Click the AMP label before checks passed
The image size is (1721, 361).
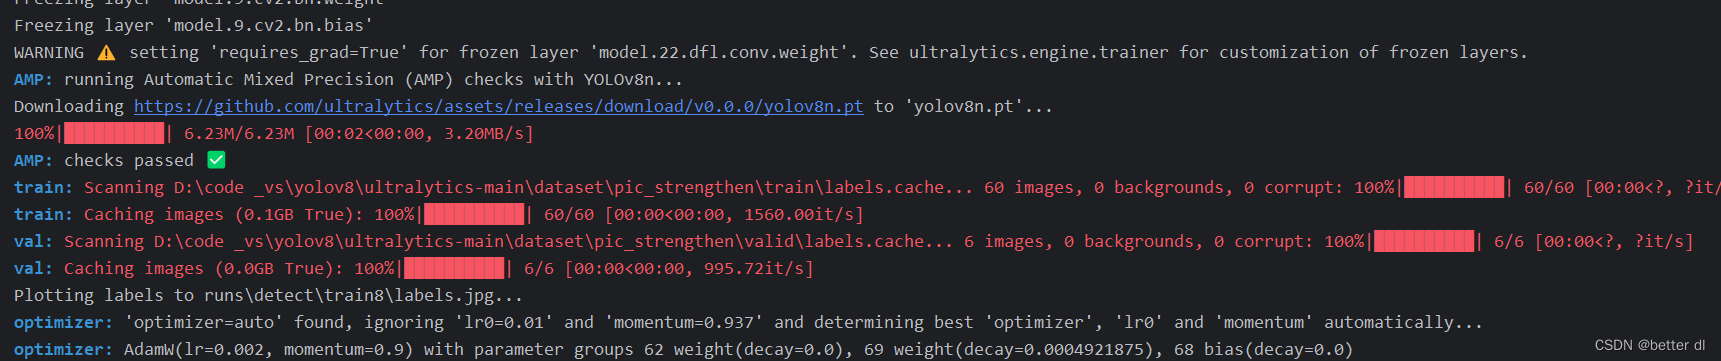(33, 160)
